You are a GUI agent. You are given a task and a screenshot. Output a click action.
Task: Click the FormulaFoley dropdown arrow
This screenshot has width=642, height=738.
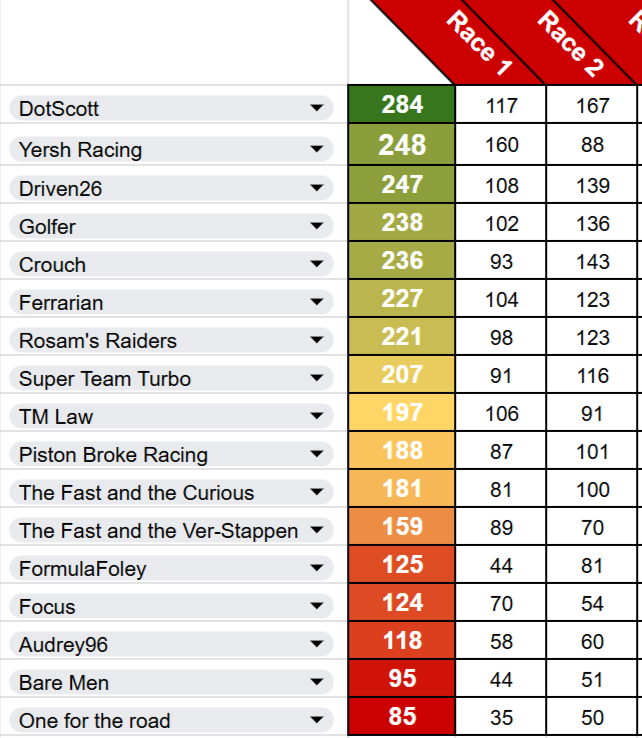(x=317, y=568)
